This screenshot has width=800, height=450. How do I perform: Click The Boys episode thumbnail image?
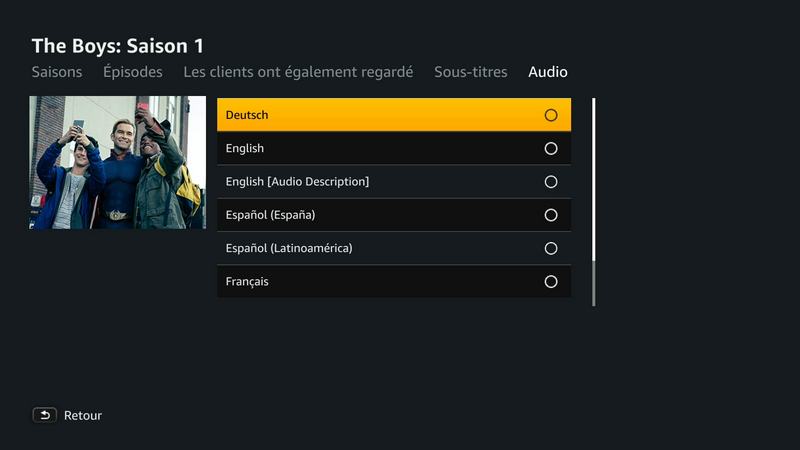tap(118, 162)
